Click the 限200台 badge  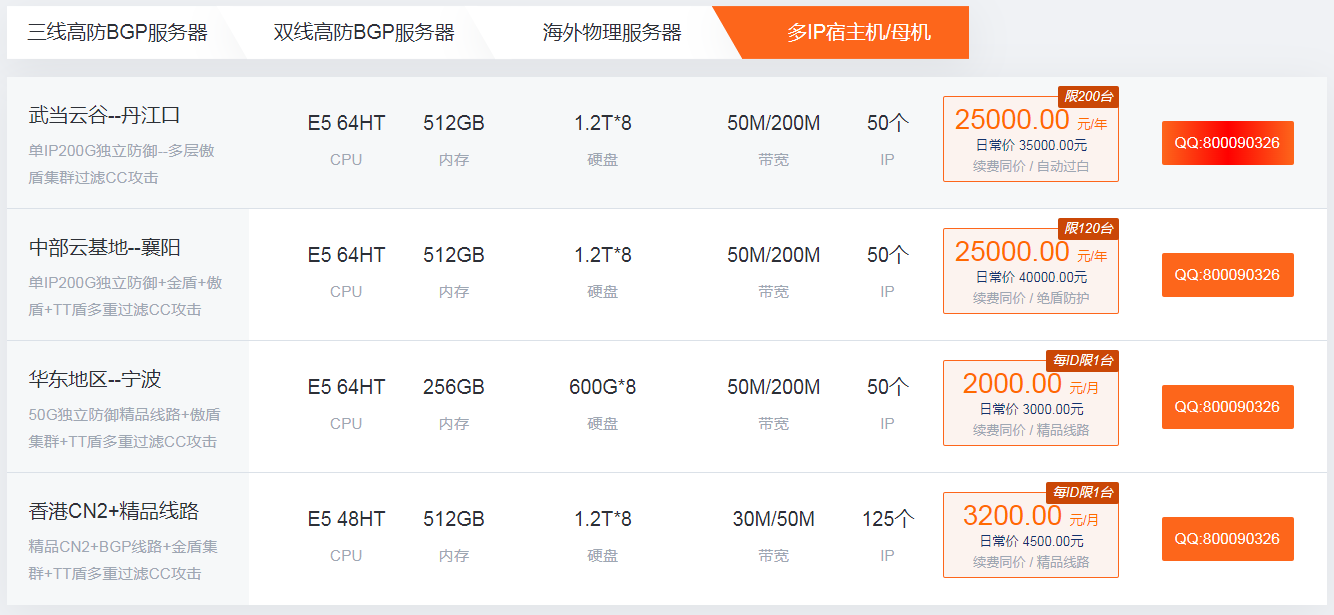[x=1088, y=96]
